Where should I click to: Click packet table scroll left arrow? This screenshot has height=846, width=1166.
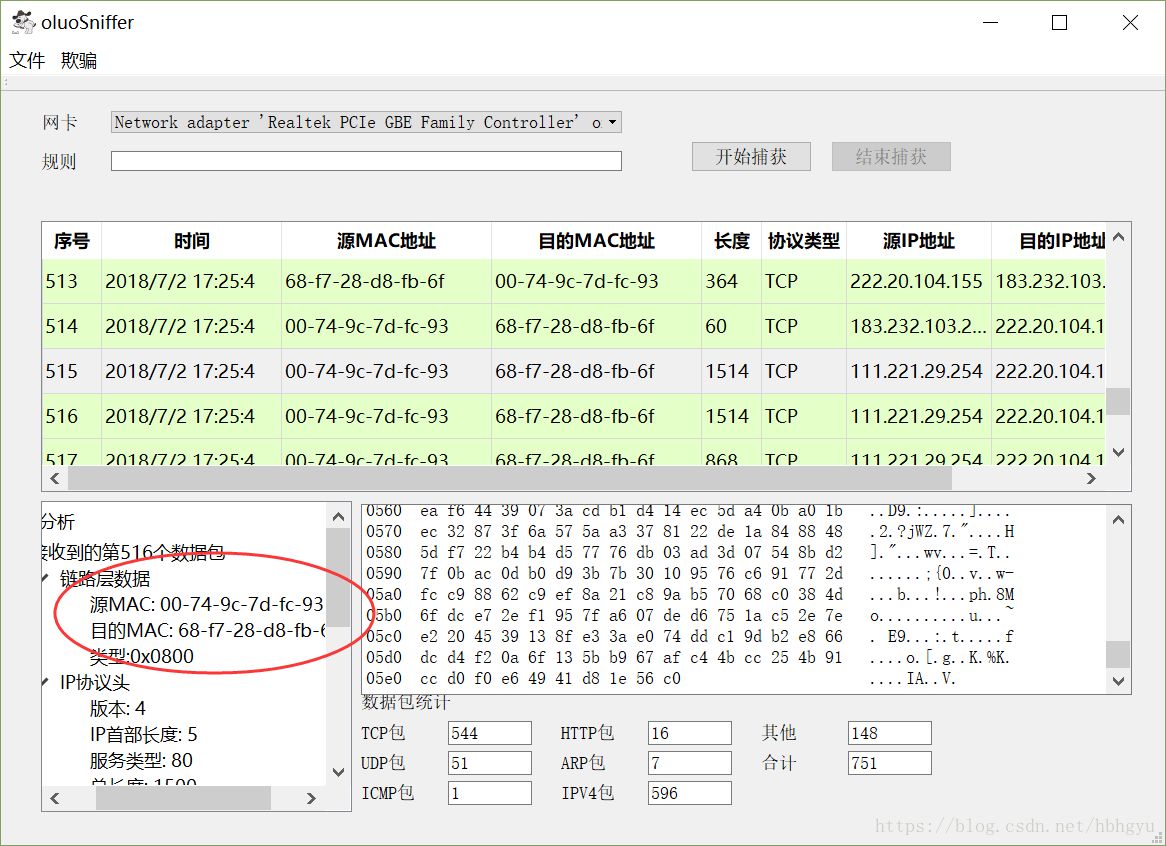(x=54, y=479)
